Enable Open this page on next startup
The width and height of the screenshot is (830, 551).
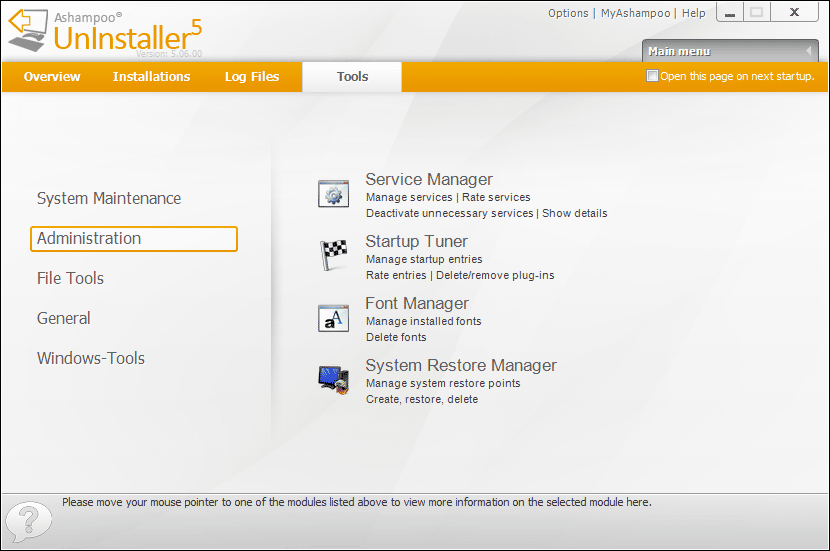tap(652, 76)
